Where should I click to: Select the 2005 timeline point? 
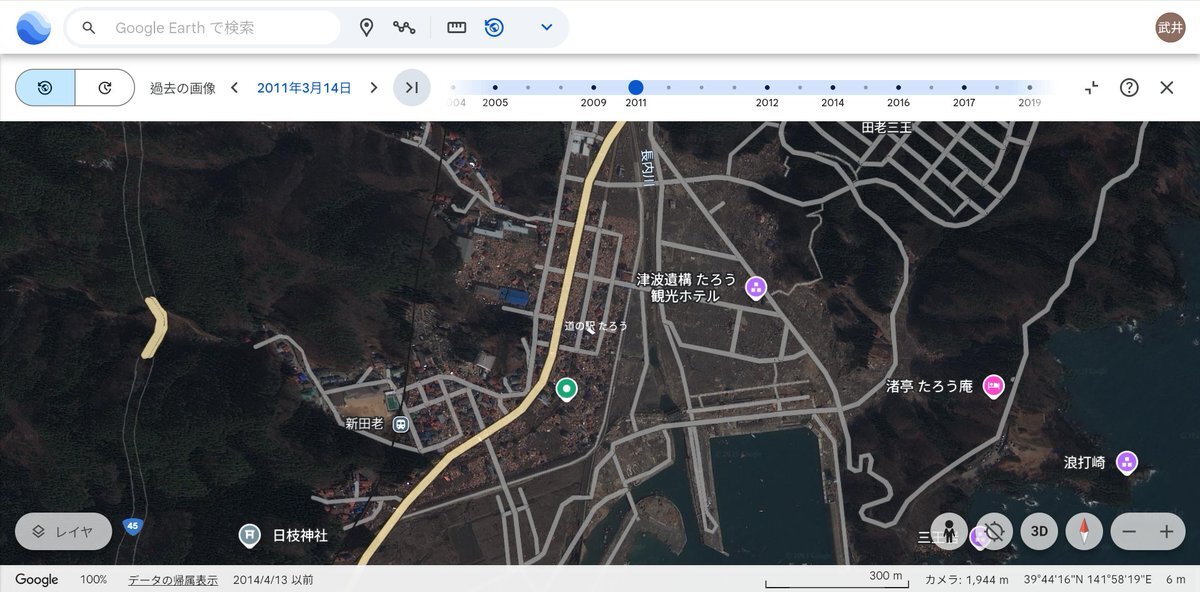[495, 88]
